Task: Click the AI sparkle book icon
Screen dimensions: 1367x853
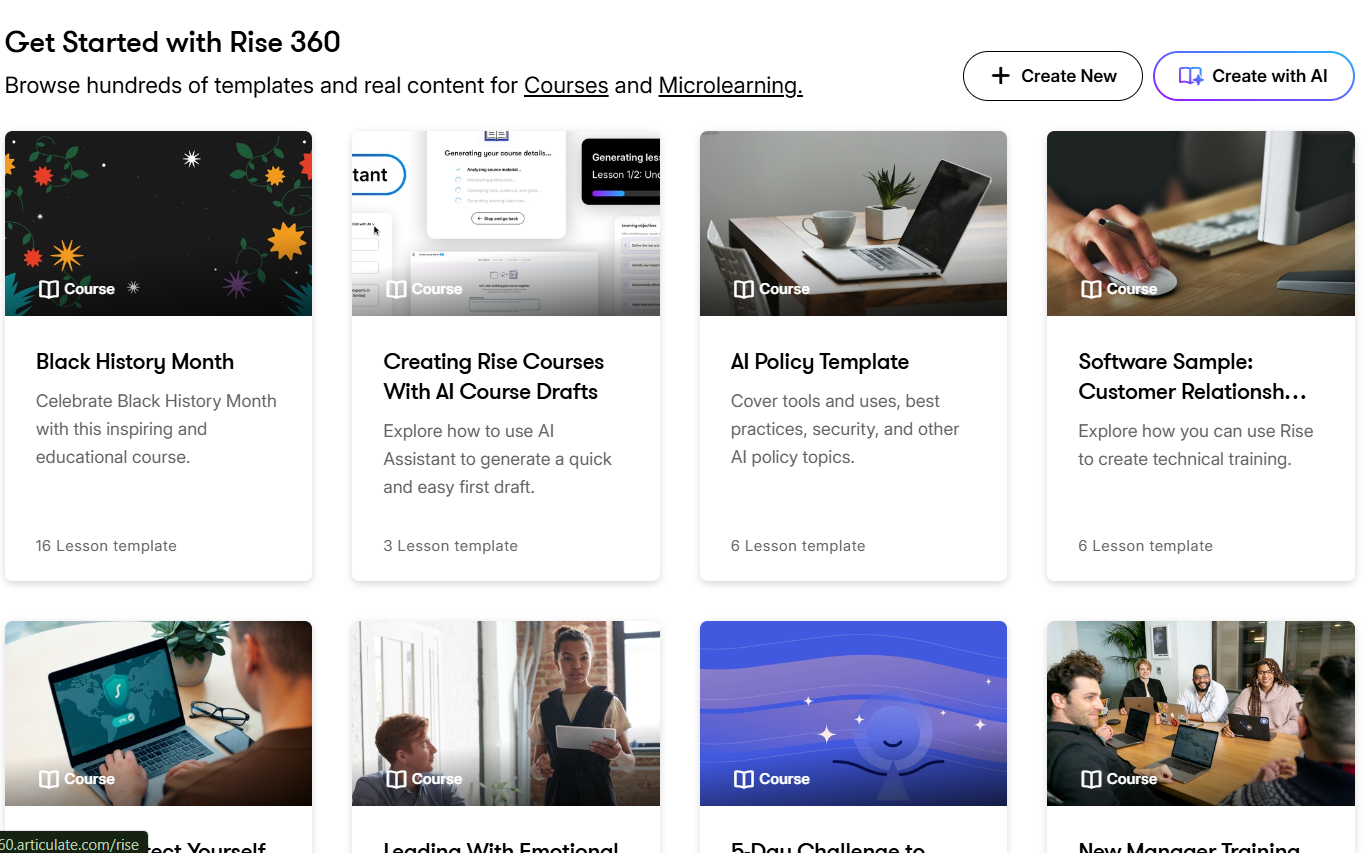Action: click(x=1190, y=76)
